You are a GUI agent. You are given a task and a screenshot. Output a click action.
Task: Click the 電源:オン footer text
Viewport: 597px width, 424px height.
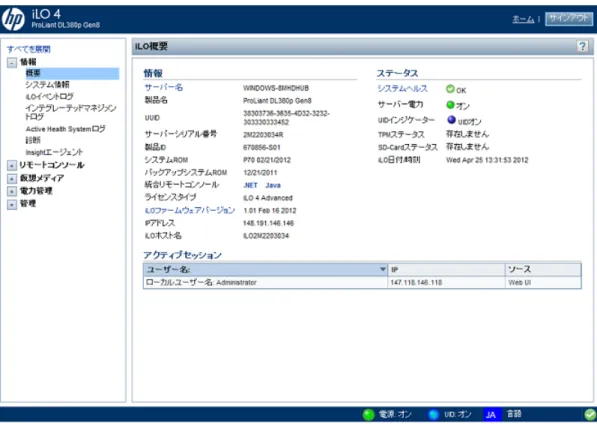tap(395, 414)
